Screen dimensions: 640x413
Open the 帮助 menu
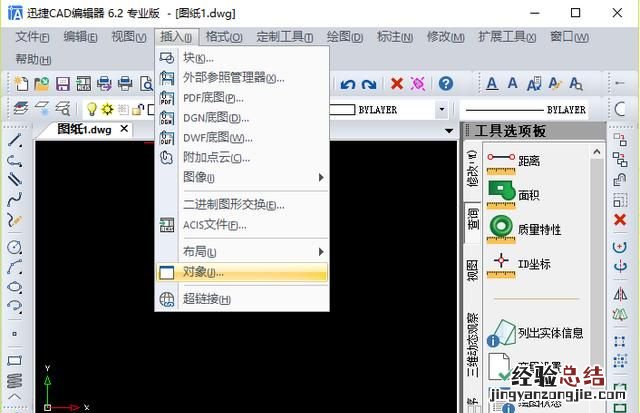pyautogui.click(x=33, y=60)
